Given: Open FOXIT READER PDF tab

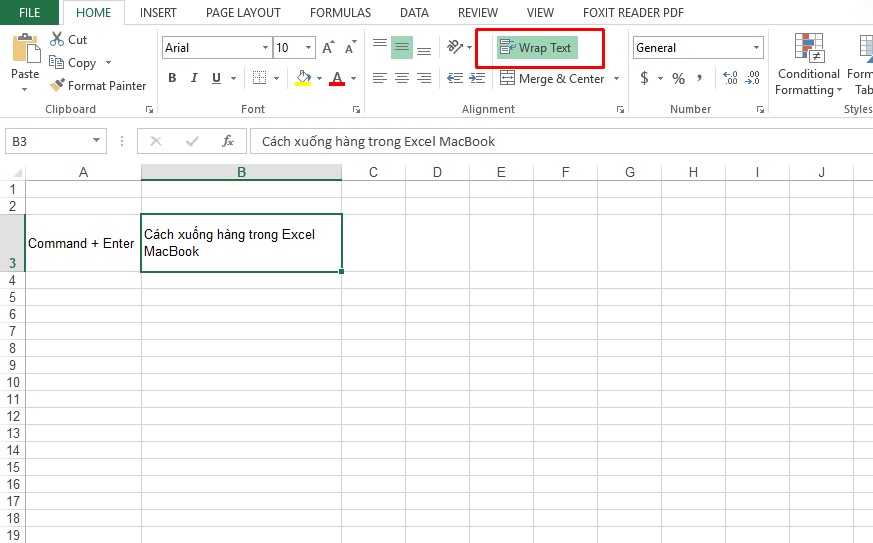Looking at the screenshot, I should 633,12.
